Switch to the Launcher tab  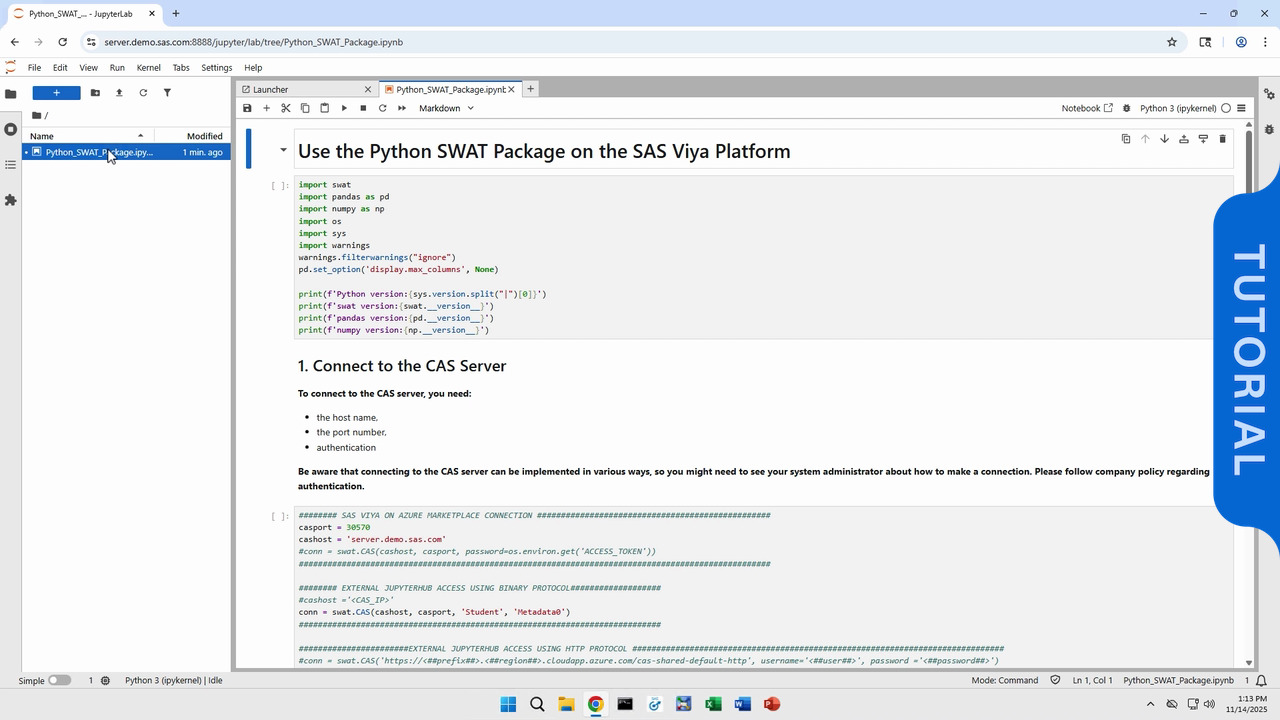(300, 89)
